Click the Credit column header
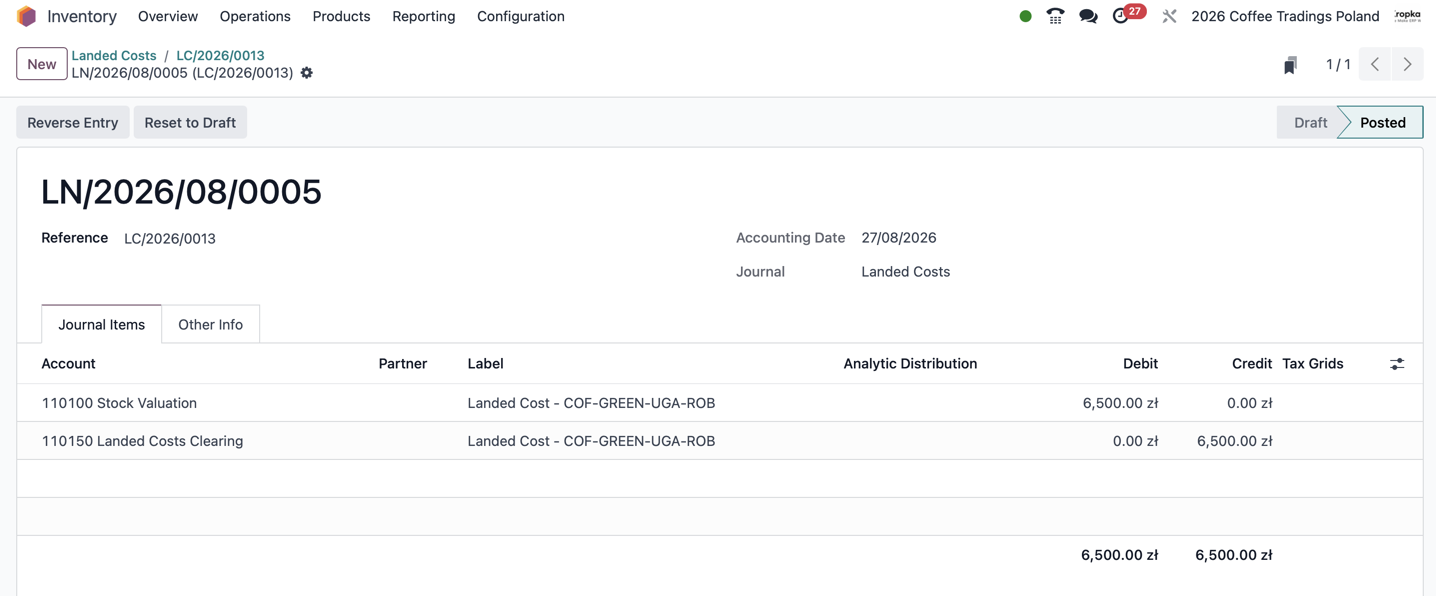 point(1252,364)
